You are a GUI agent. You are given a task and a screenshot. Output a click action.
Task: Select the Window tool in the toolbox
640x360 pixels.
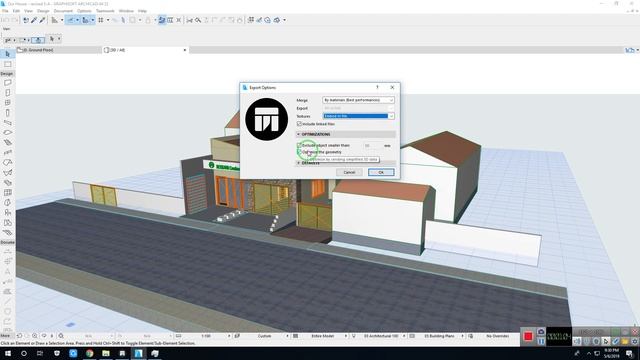[7, 103]
